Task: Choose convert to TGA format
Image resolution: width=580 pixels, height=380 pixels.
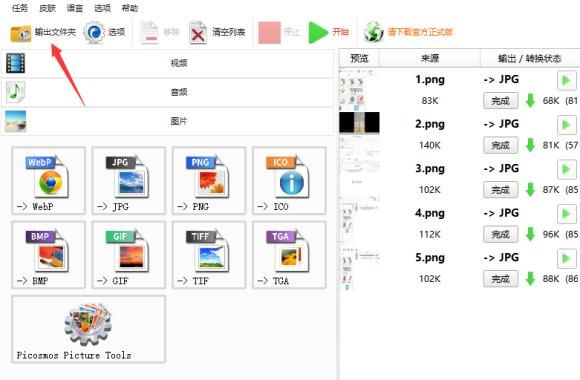Action: (x=289, y=255)
